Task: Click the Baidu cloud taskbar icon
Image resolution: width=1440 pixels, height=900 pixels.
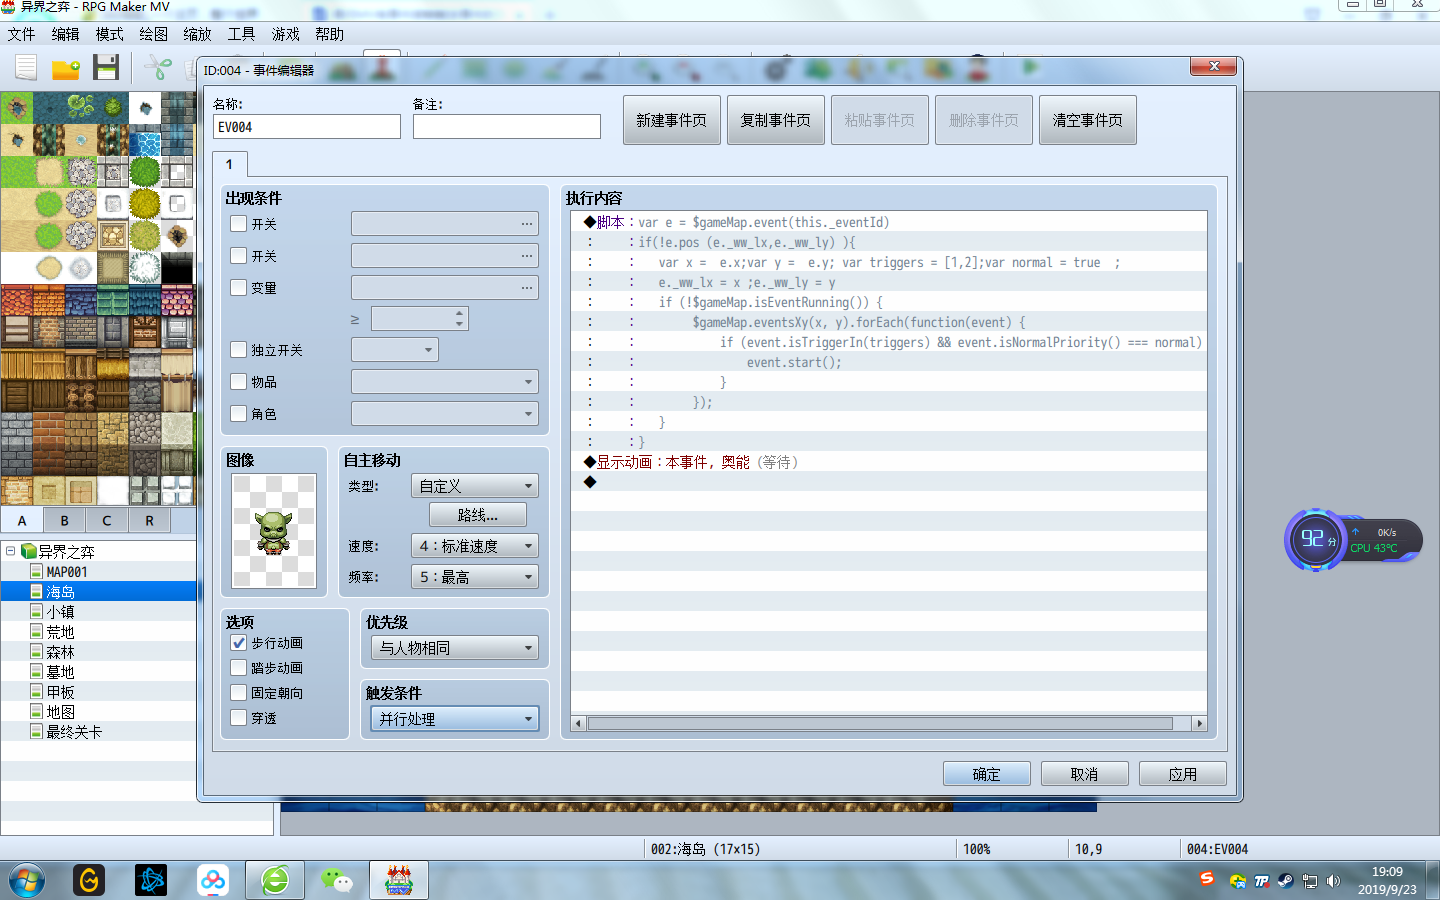Action: tap(213, 880)
